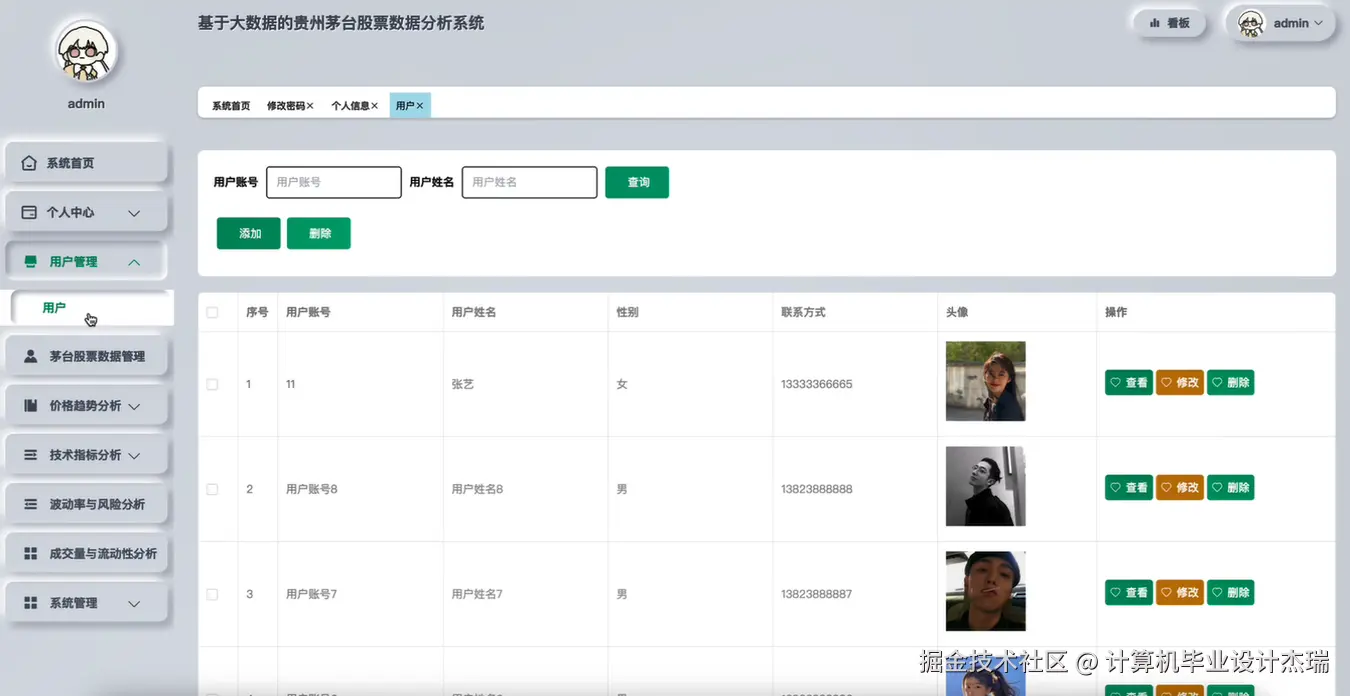The width and height of the screenshot is (1350, 696).
Task: Click the heart icon in 删除 for row 张艺
Action: (x=1217, y=382)
